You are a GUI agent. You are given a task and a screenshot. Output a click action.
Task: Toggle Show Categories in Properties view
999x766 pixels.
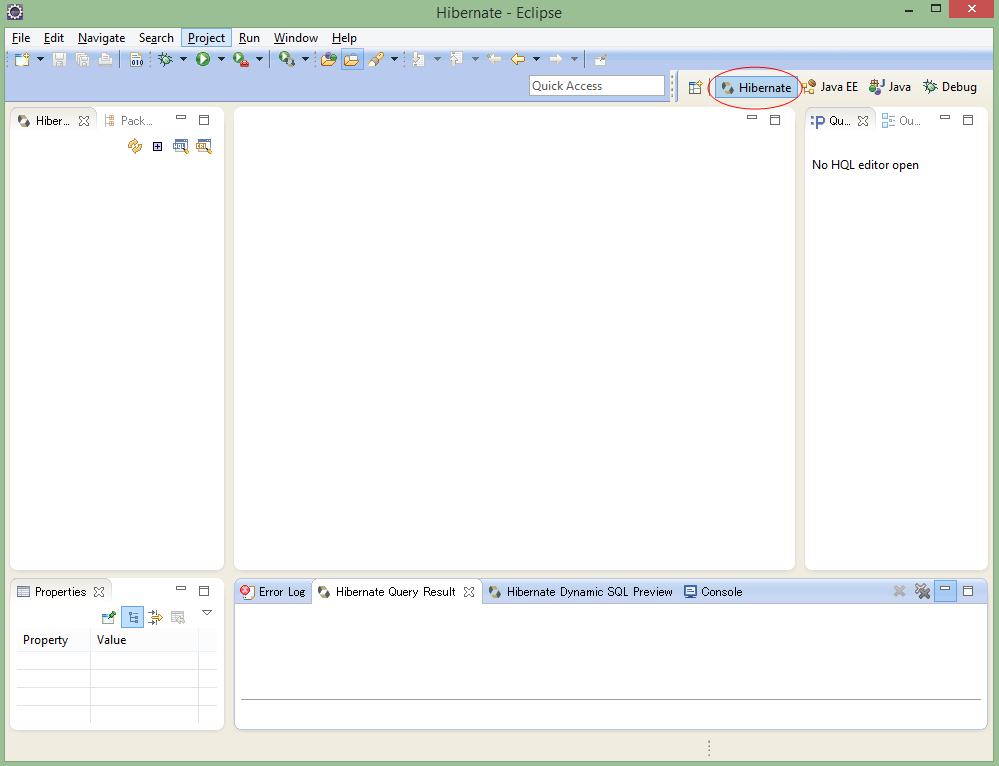133,617
